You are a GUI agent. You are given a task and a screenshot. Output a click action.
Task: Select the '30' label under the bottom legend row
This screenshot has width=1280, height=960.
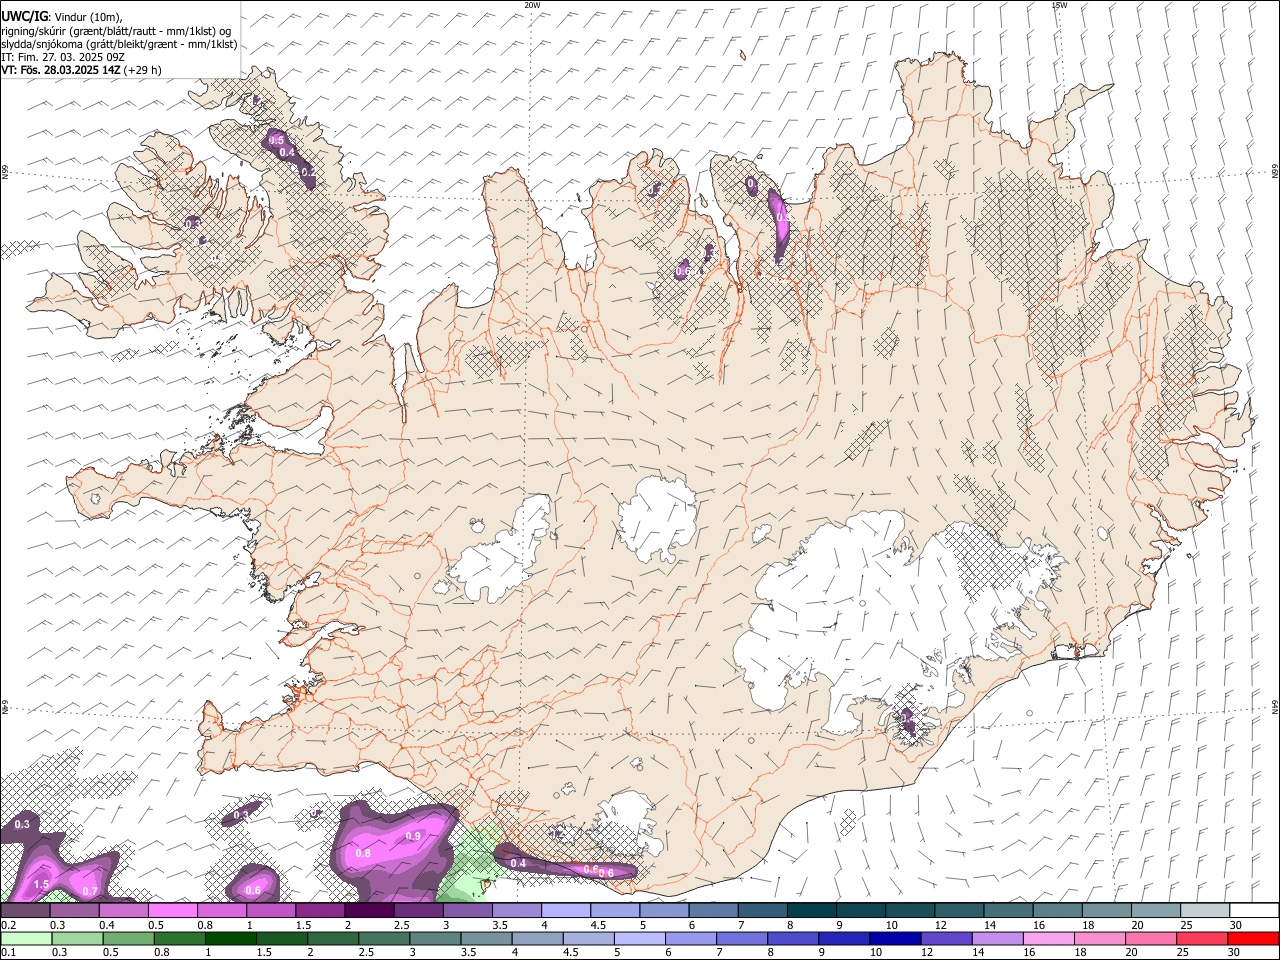1233,952
